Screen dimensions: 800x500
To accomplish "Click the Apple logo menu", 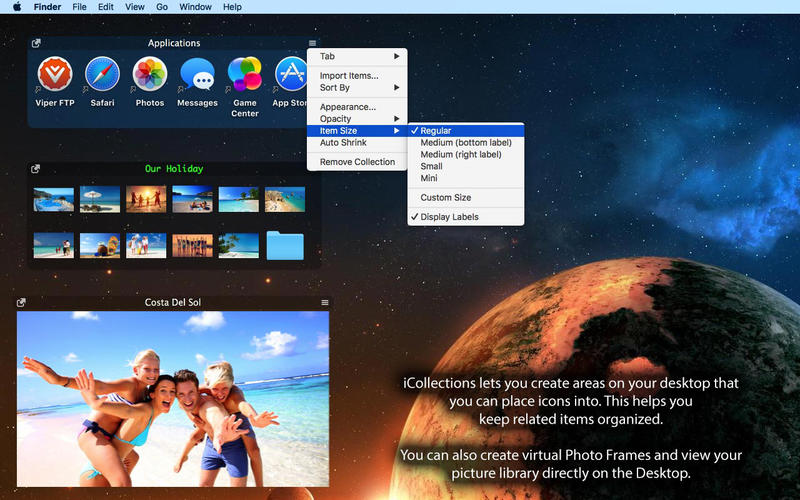I will coord(17,7).
